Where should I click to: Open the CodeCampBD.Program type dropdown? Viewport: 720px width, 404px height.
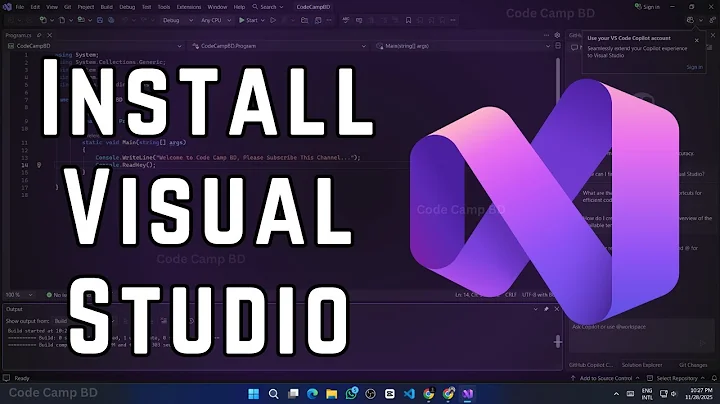click(x=279, y=46)
